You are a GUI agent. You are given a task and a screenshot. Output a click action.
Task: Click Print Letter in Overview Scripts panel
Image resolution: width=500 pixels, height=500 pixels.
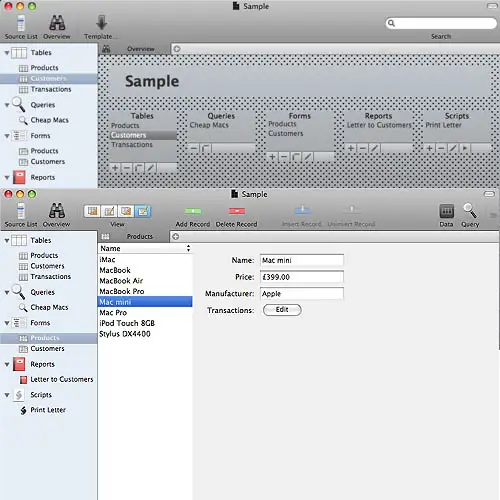pos(444,125)
